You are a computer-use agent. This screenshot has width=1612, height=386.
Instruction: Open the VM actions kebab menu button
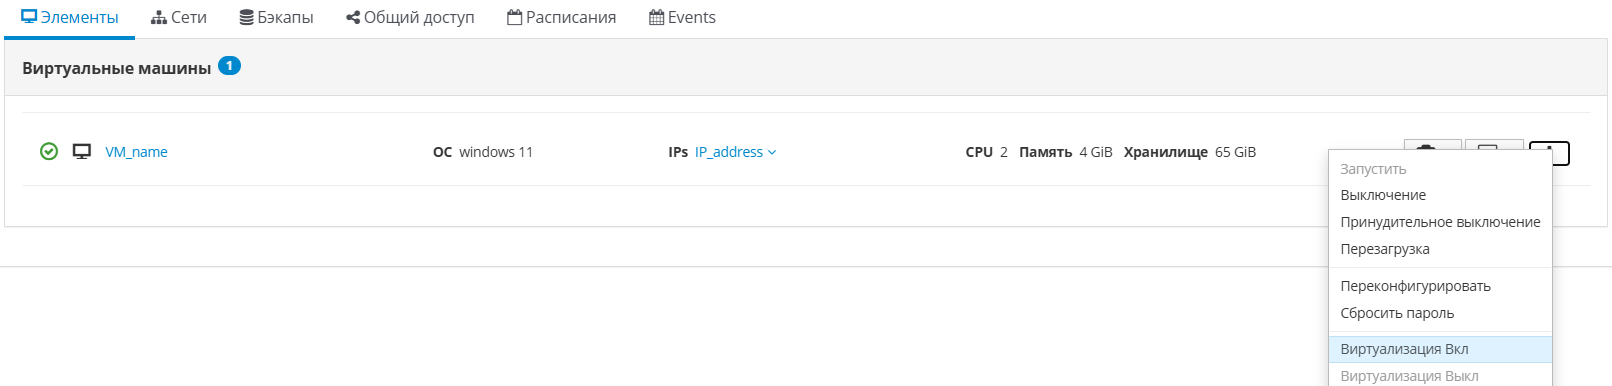(x=1549, y=152)
